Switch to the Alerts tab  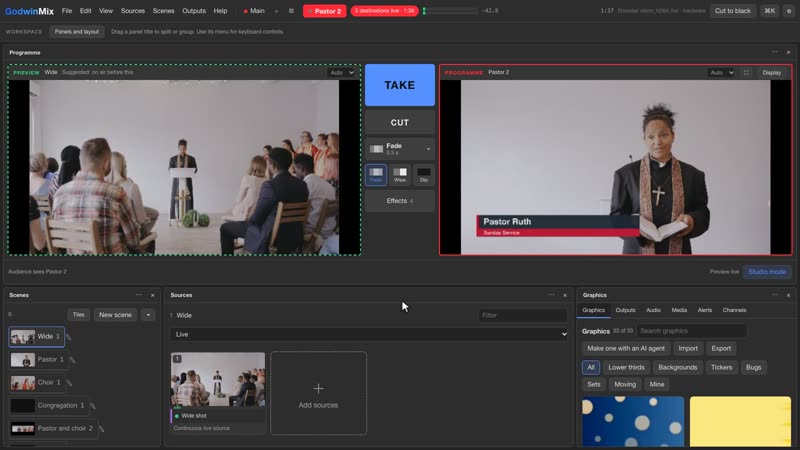pyautogui.click(x=705, y=310)
